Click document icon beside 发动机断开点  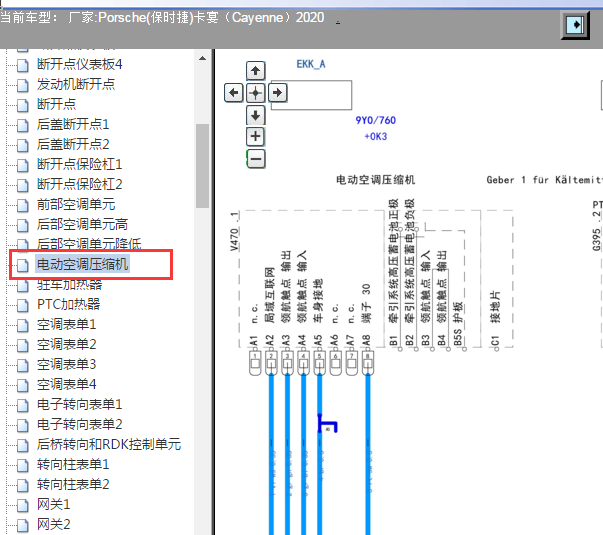(23, 85)
